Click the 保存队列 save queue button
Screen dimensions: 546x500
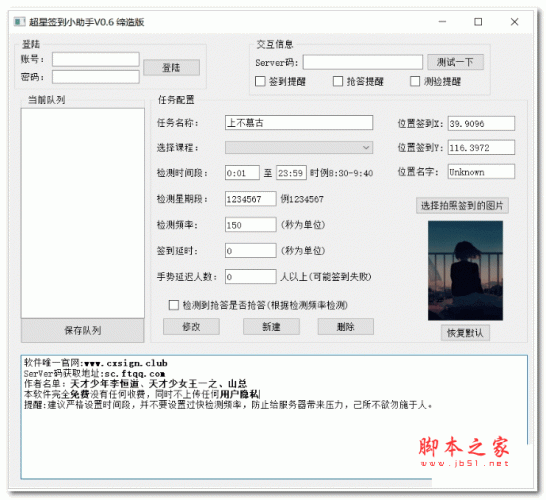click(83, 330)
